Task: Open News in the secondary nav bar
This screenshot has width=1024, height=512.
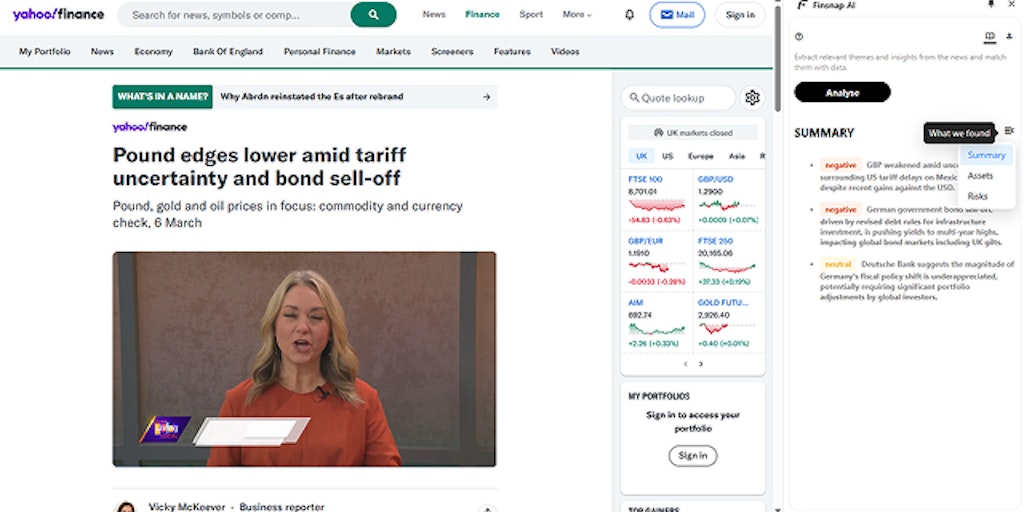Action: 102,52
